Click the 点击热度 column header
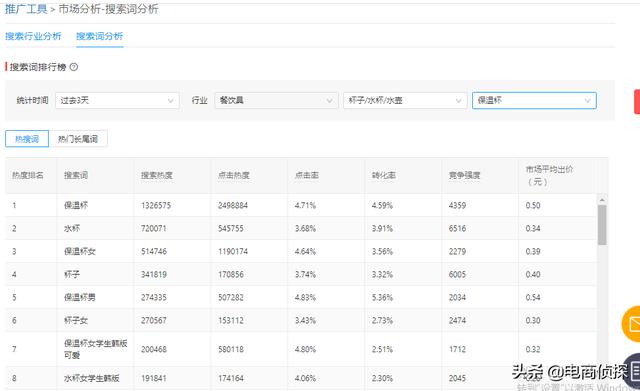This screenshot has height=391, width=640. (234, 176)
